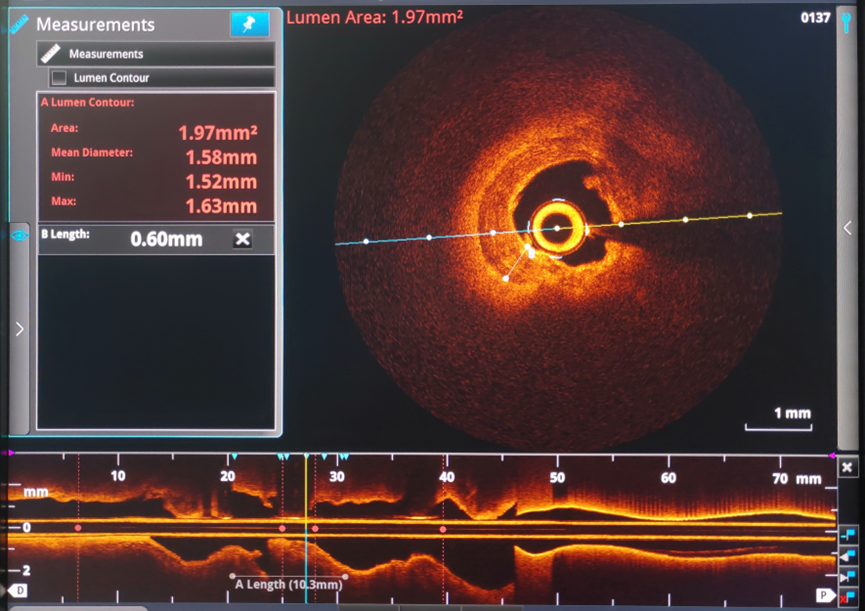Click the topmost blue flag bookmark icon
The image size is (865, 611).
[x=848, y=535]
